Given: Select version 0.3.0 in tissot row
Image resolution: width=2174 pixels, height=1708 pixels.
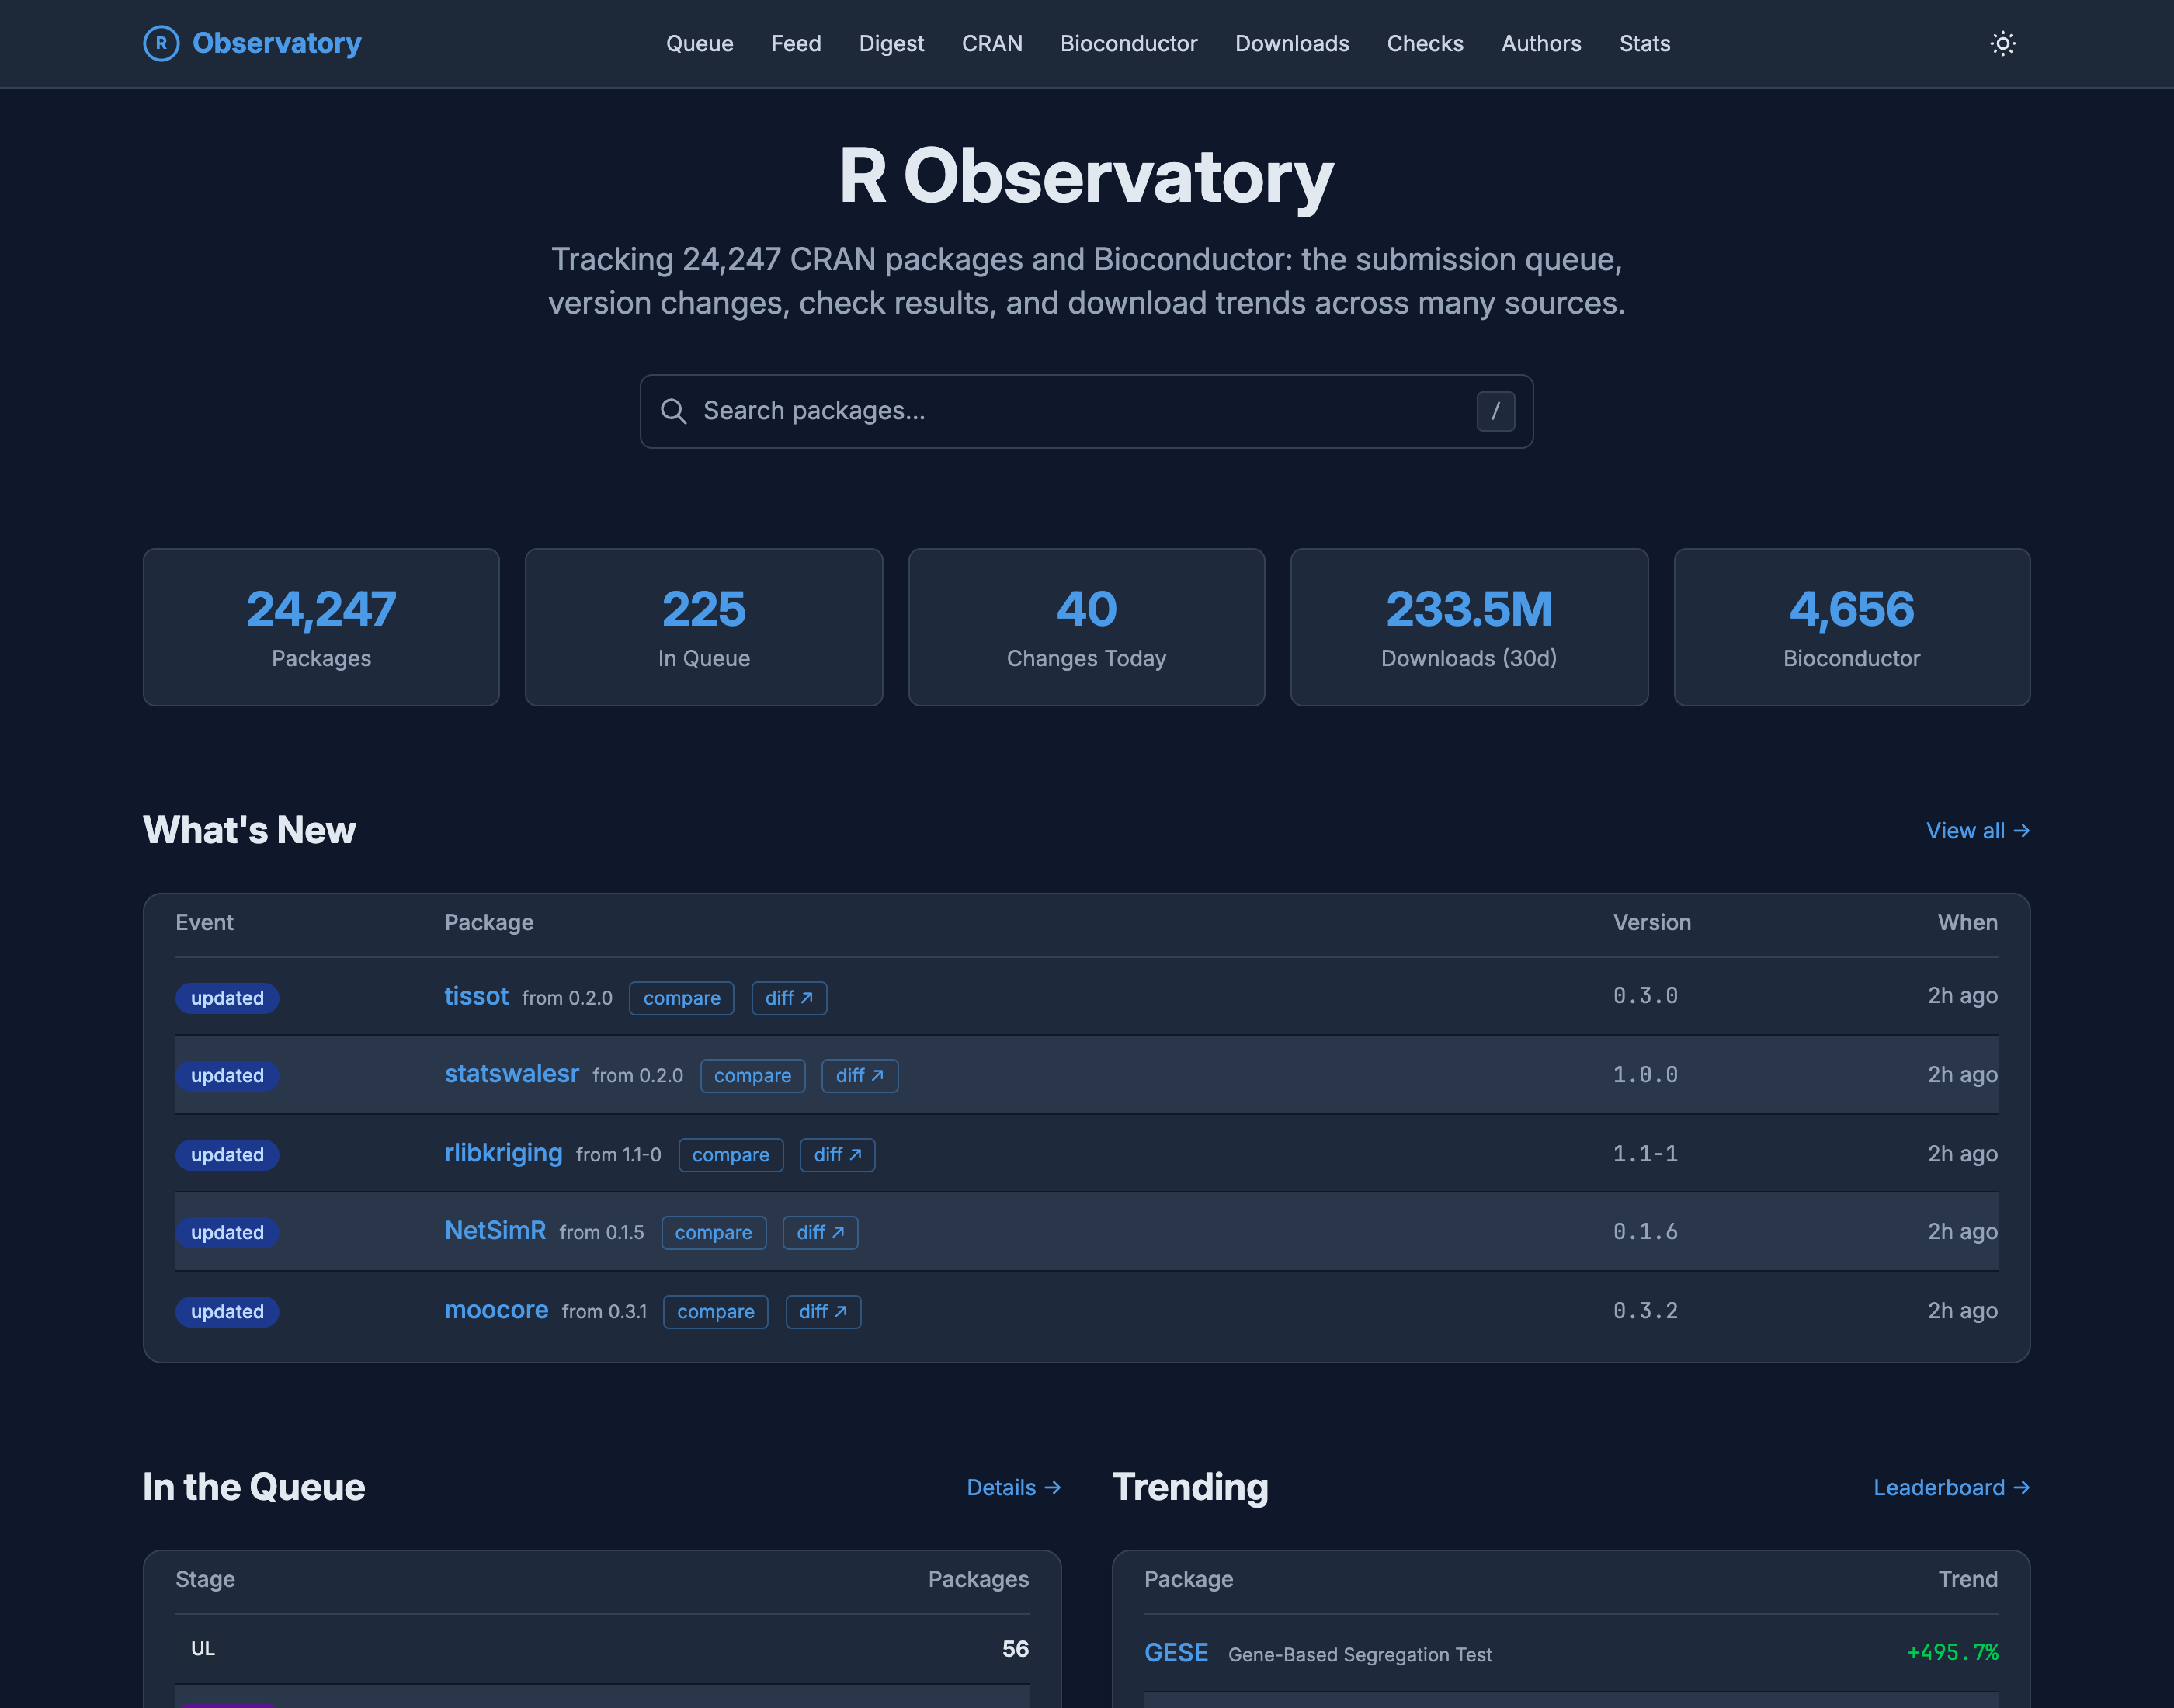Looking at the screenshot, I should 1645,996.
